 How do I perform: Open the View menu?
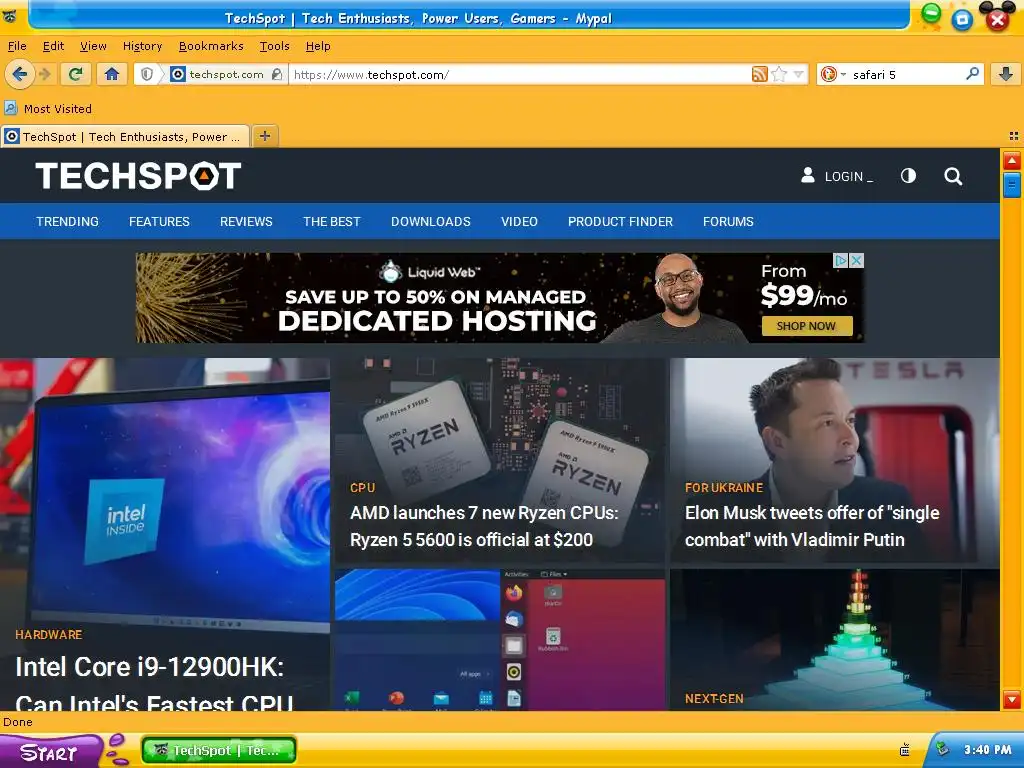tap(93, 46)
